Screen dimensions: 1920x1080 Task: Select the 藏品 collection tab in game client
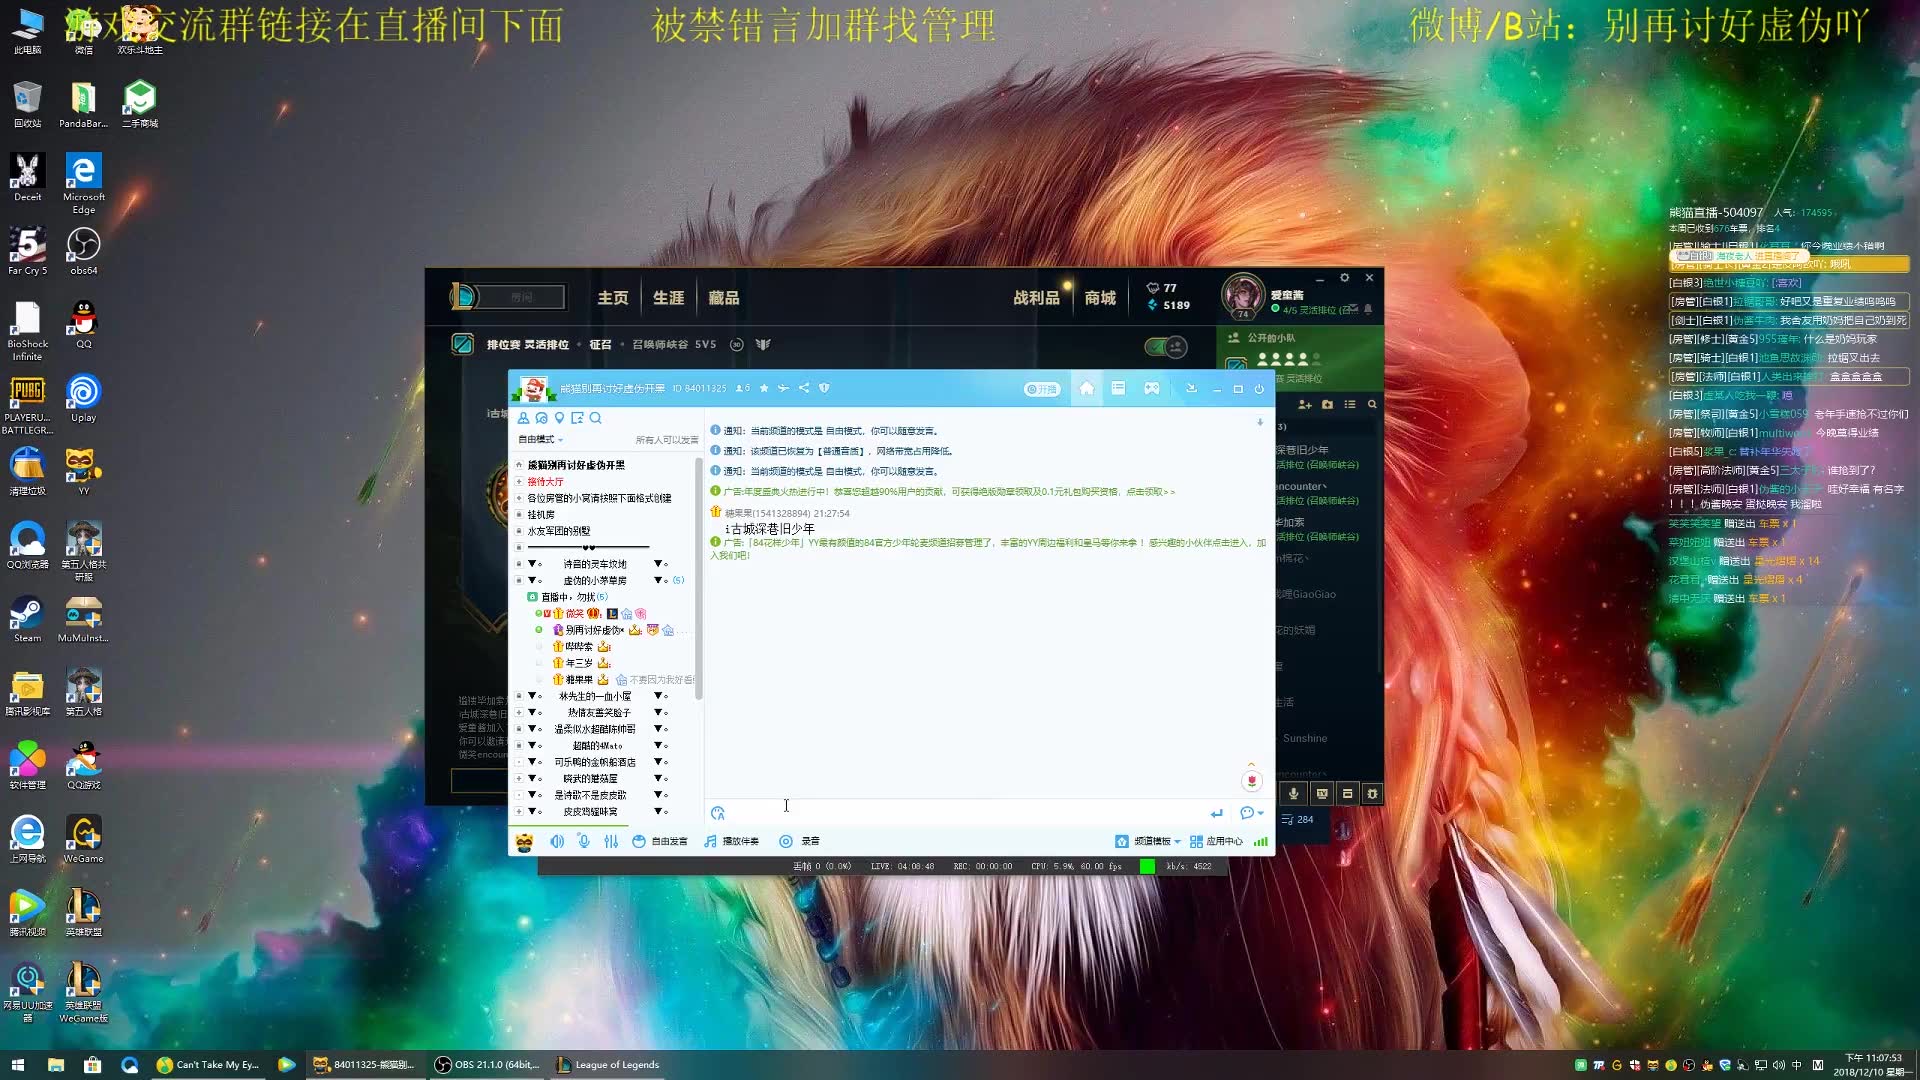724,295
